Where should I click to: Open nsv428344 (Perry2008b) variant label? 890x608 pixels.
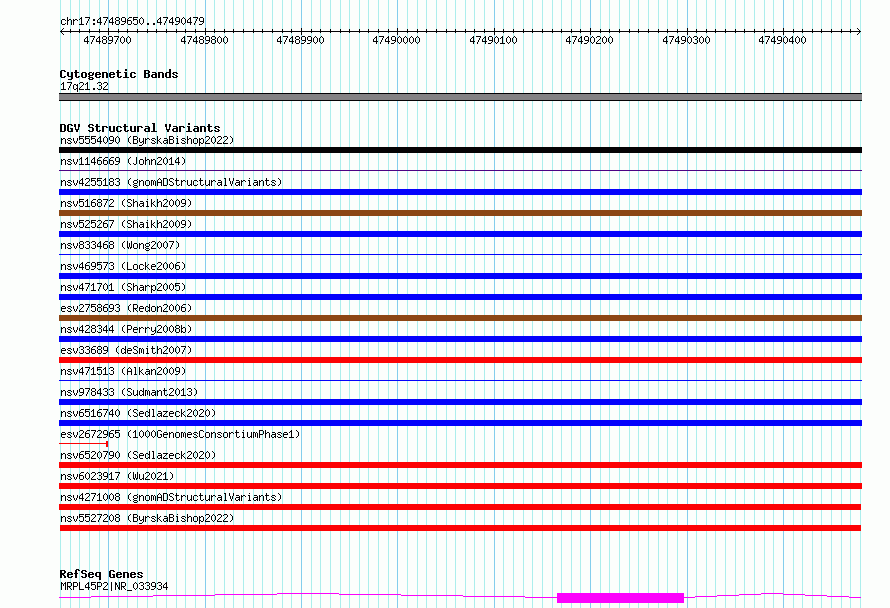[126, 329]
